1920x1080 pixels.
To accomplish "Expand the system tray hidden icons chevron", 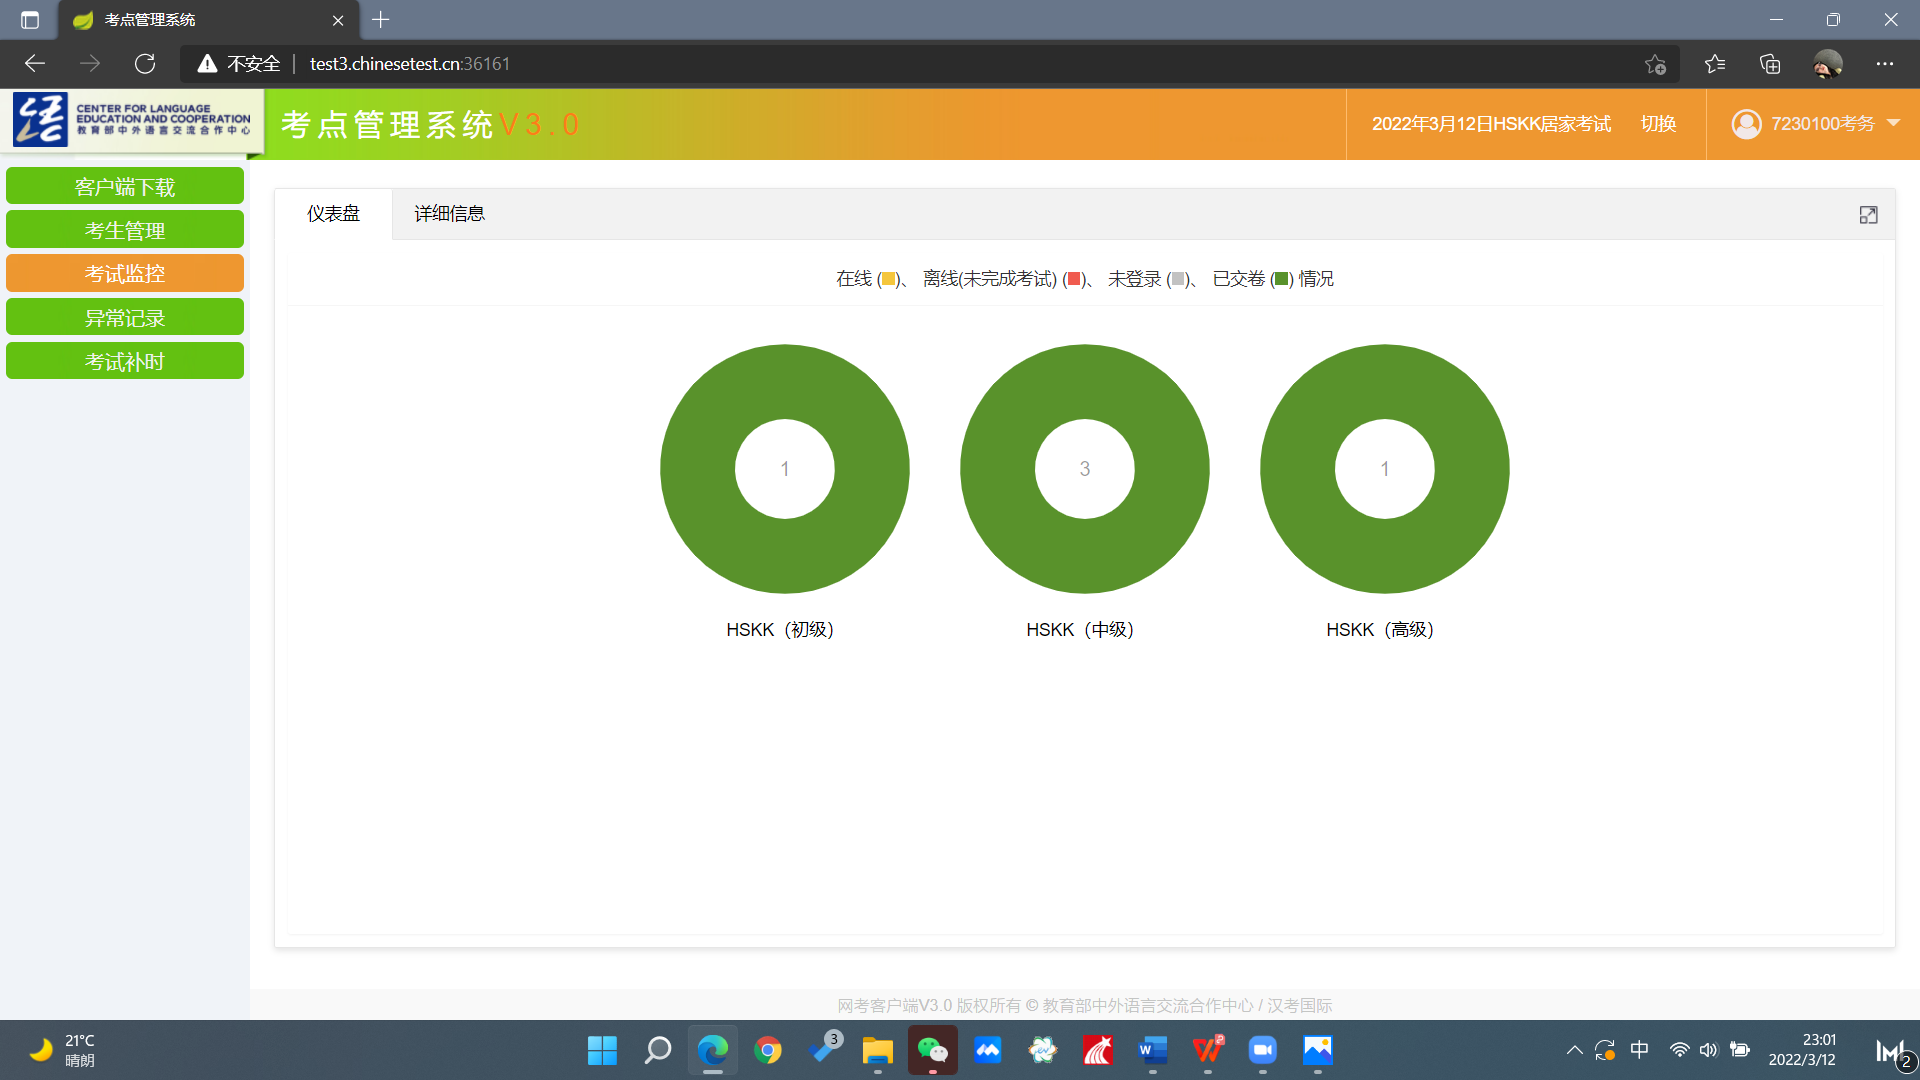I will [1574, 1050].
